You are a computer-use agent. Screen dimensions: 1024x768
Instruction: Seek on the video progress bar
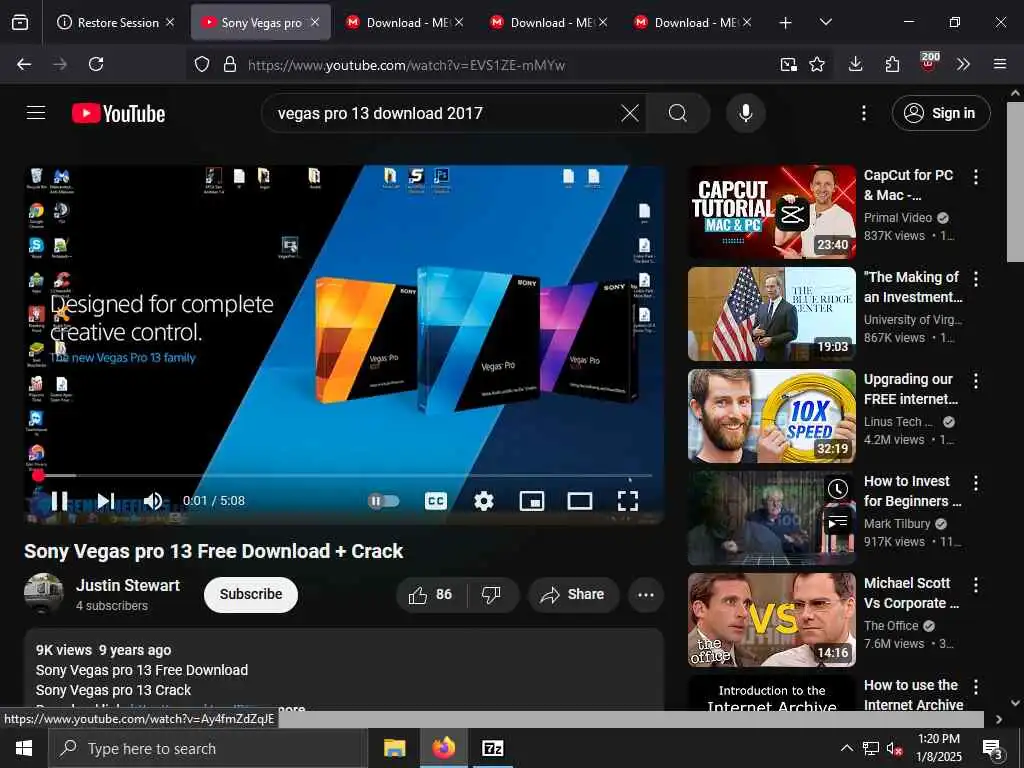[x=344, y=475]
